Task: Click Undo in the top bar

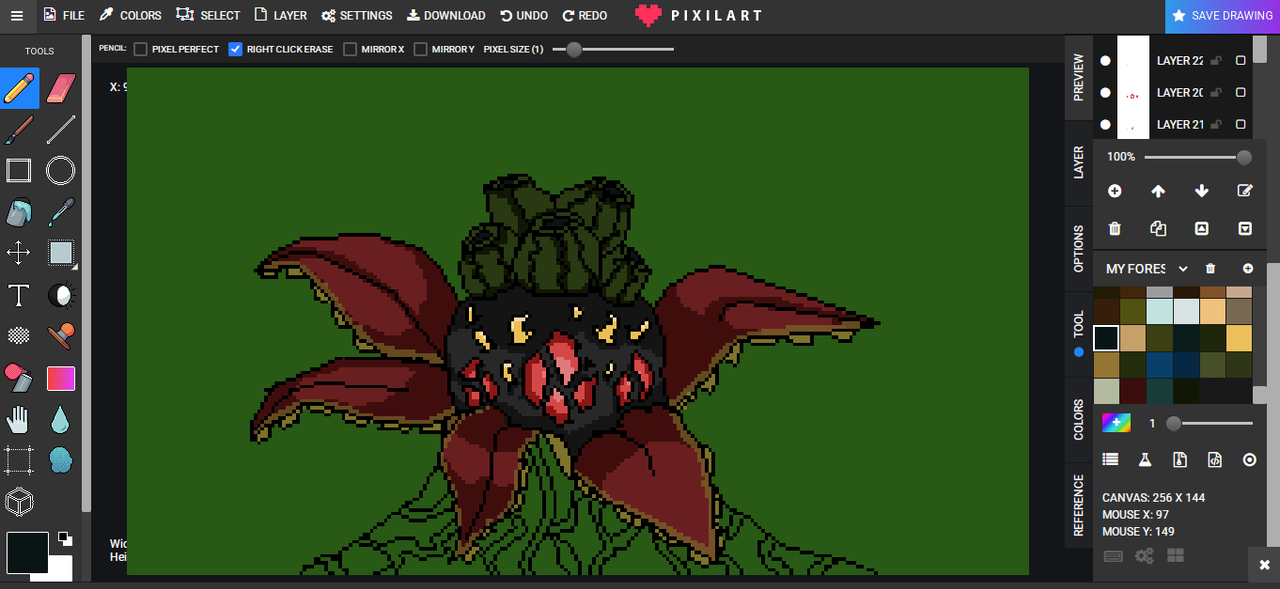Action: click(524, 16)
